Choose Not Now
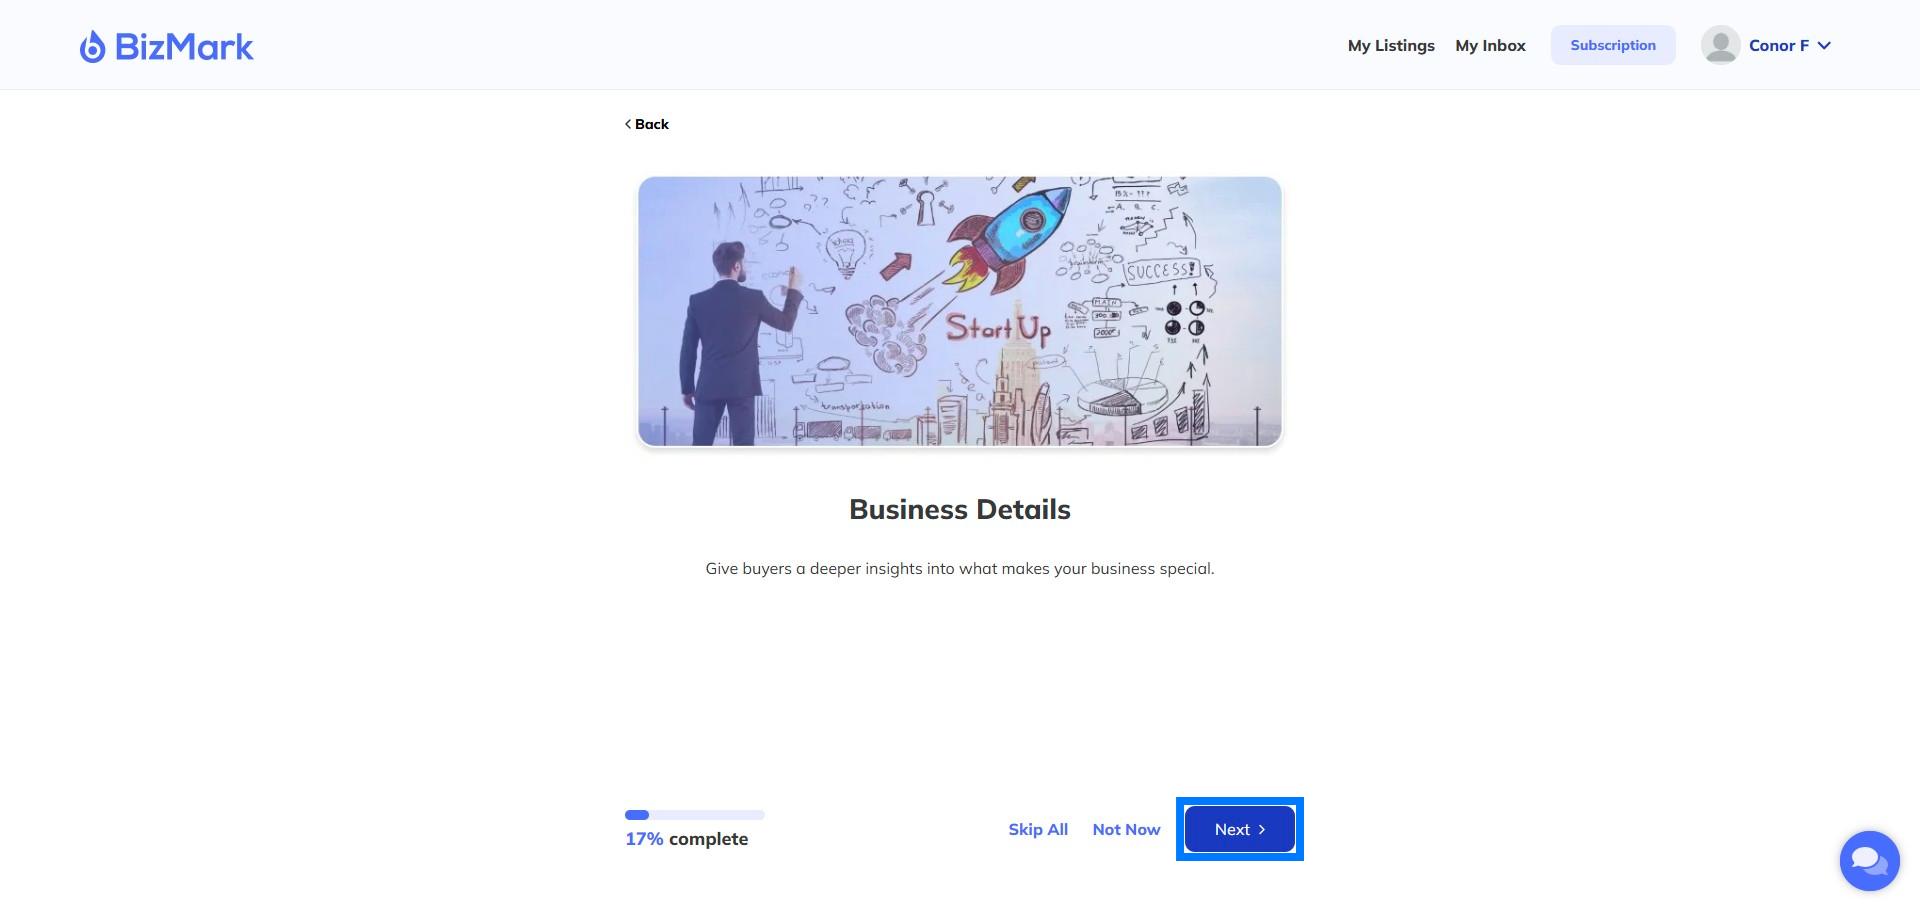Screen dimensions: 1920x911 (x=1126, y=829)
